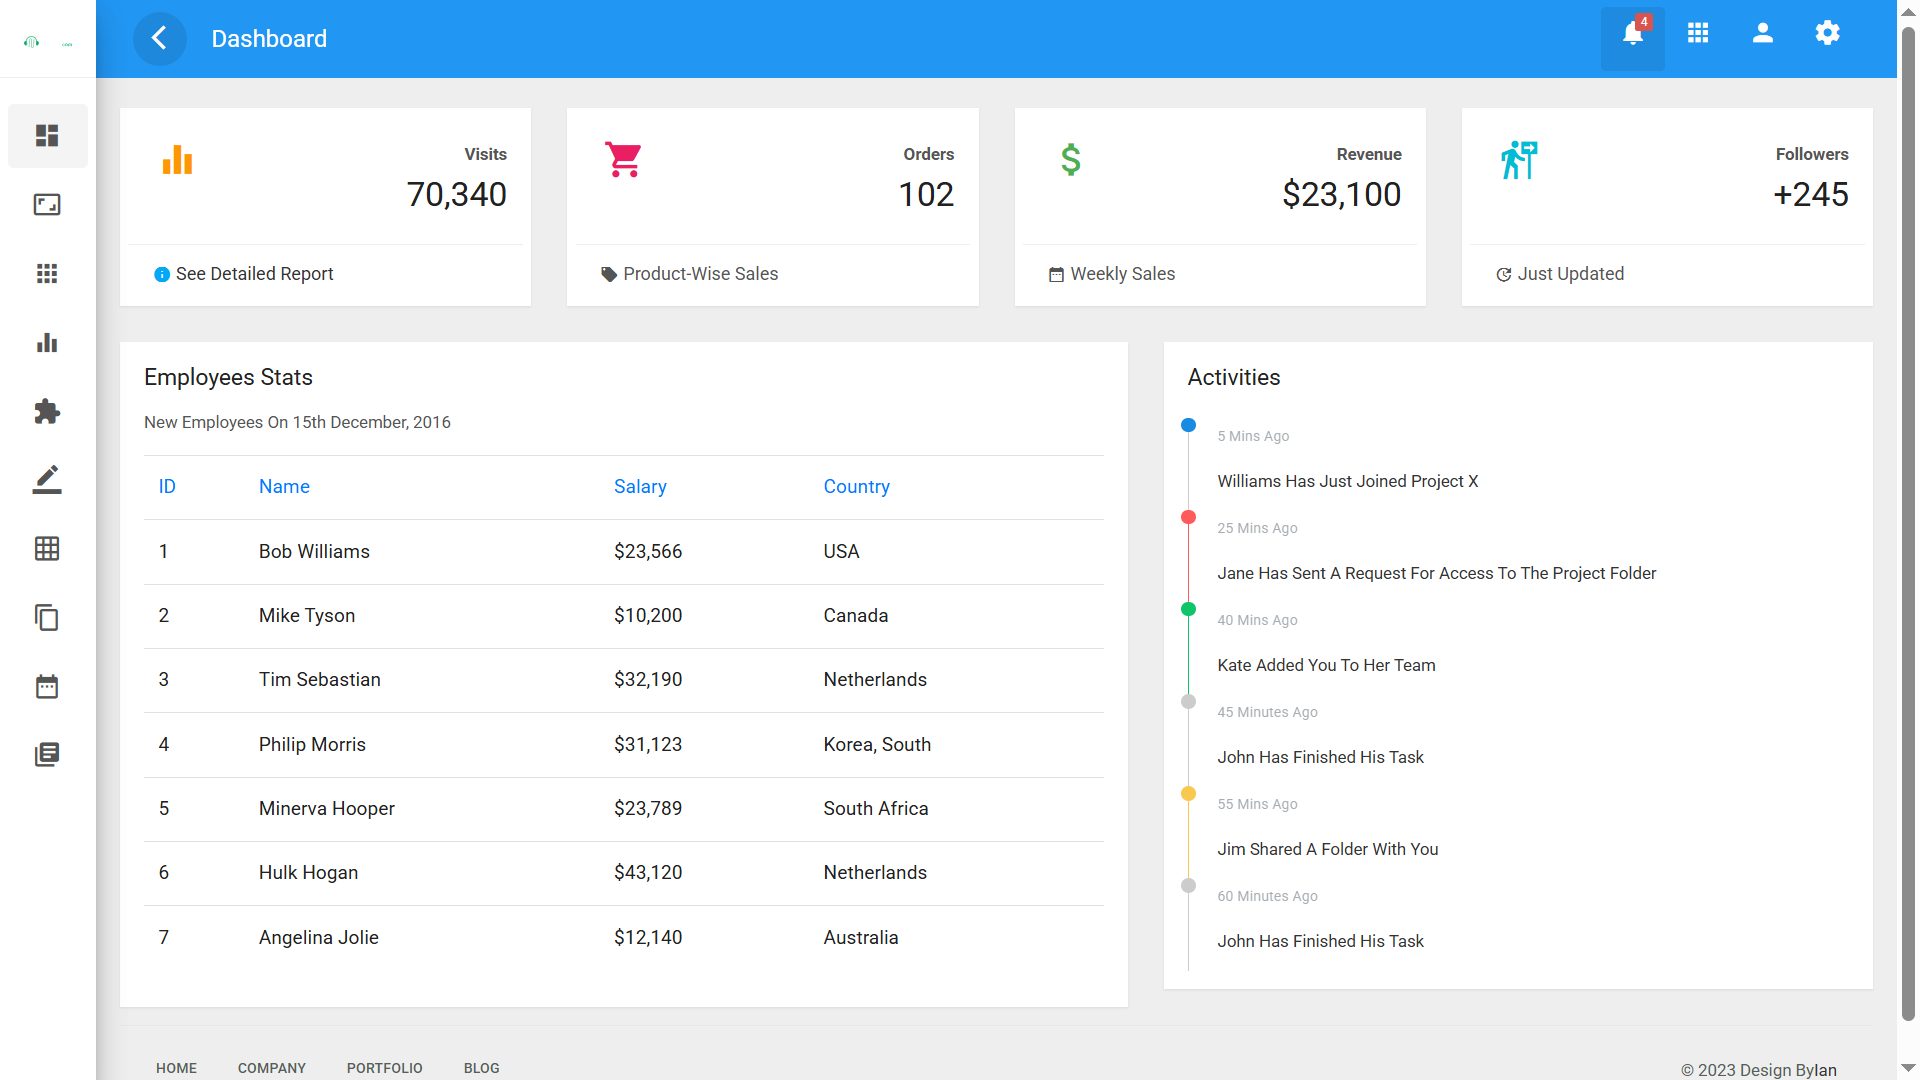This screenshot has width=1920, height=1080.
Task: Open the settings gear icon
Action: [x=1827, y=33]
